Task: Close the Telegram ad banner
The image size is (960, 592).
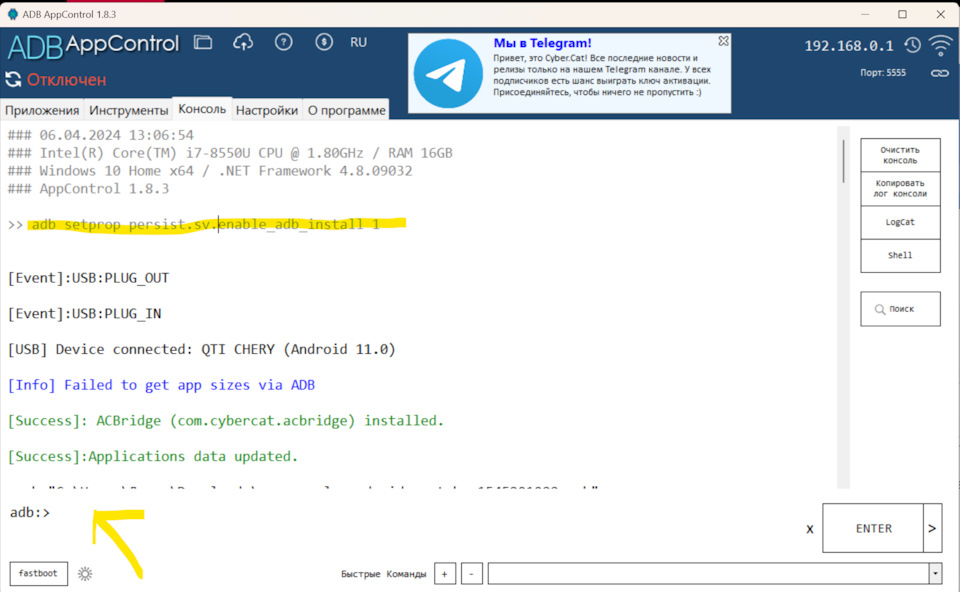Action: click(x=723, y=41)
